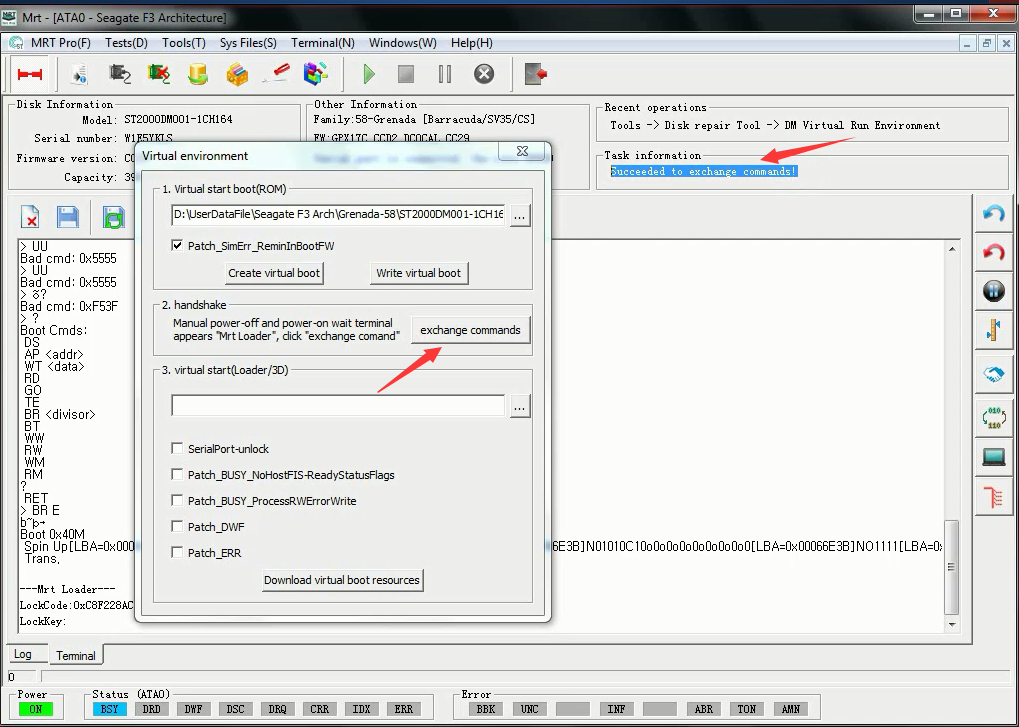Click the ruler with blue arrows icon
Screen dimensions: 1019x727
pyautogui.click(x=993, y=330)
